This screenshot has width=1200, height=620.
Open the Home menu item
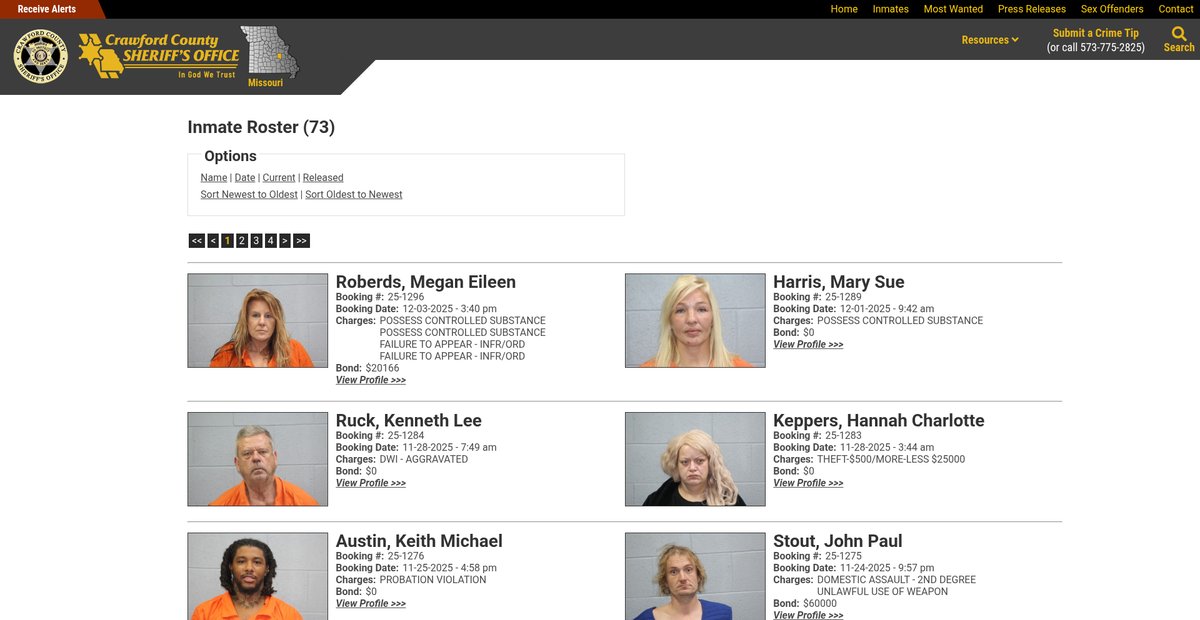tap(844, 9)
